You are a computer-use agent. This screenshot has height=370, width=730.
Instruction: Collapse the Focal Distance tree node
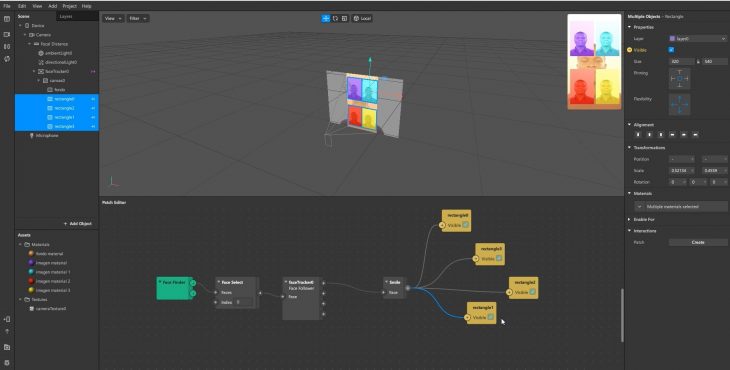coord(30,44)
